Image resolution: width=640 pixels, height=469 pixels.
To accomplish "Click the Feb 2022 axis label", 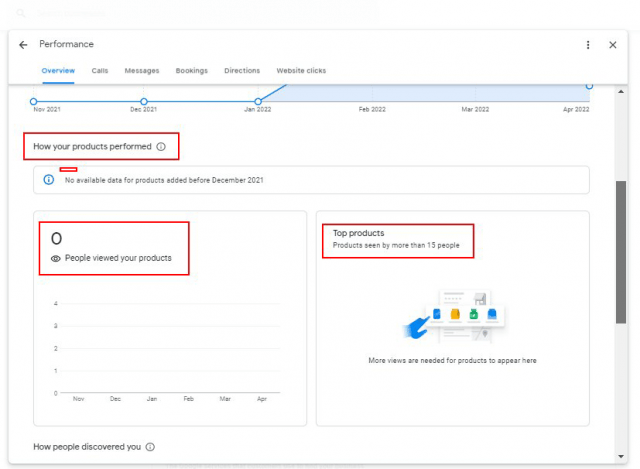I will 372,109.
